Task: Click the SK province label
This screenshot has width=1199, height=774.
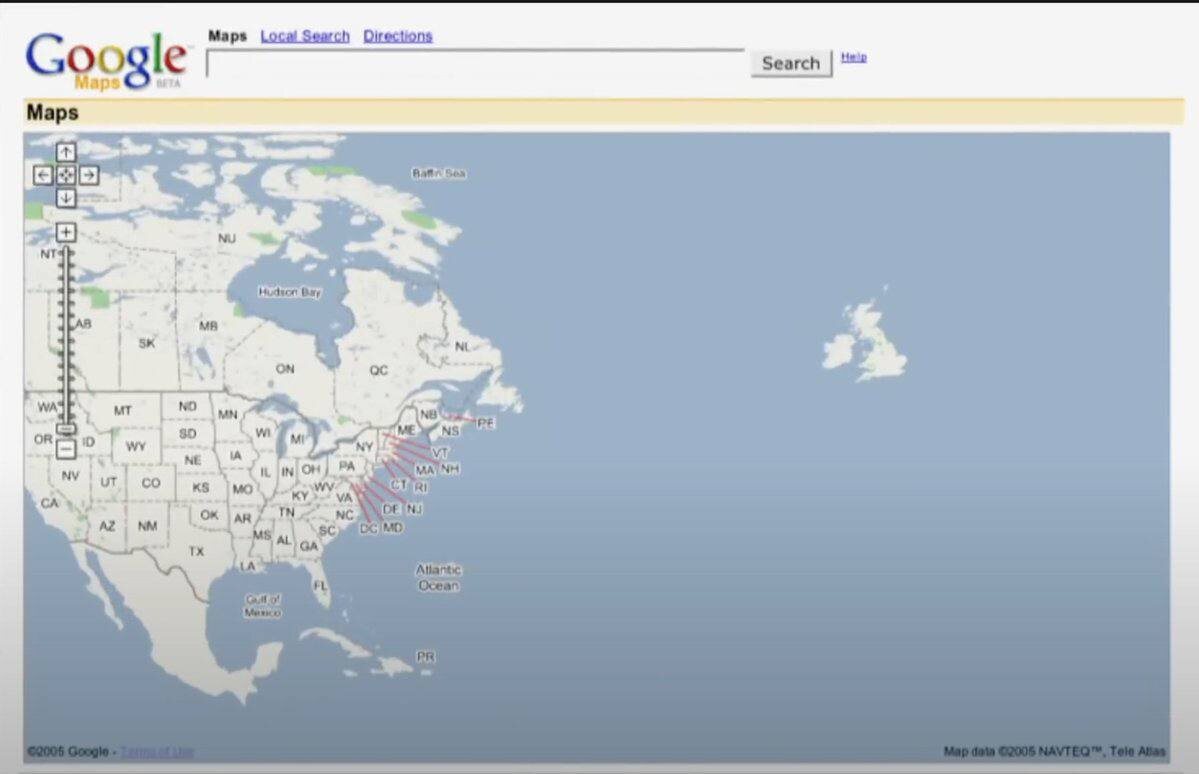Action: click(x=147, y=343)
